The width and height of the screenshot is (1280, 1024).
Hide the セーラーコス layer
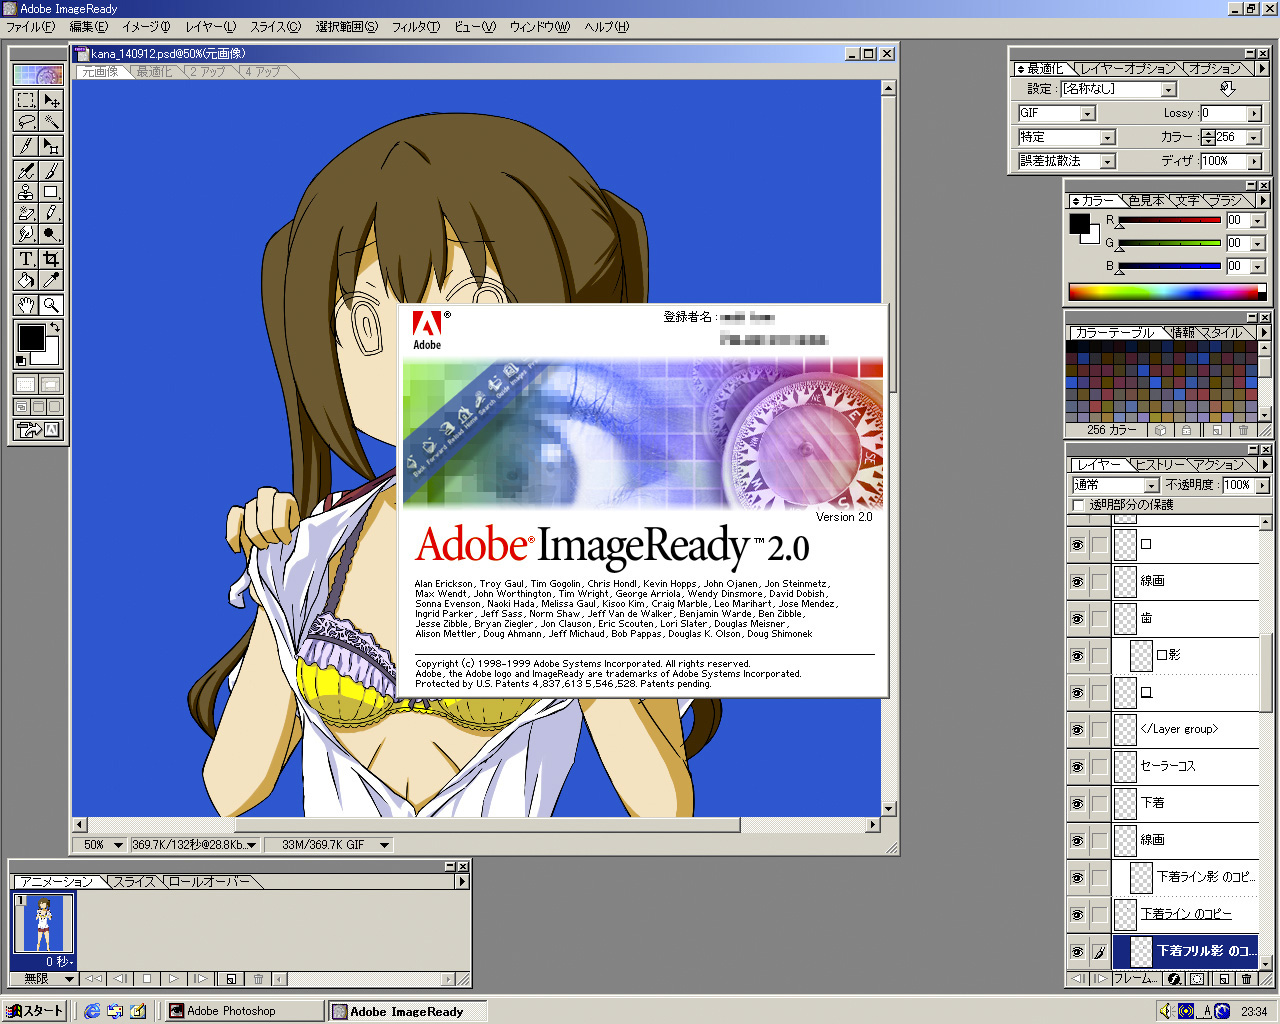click(1077, 767)
